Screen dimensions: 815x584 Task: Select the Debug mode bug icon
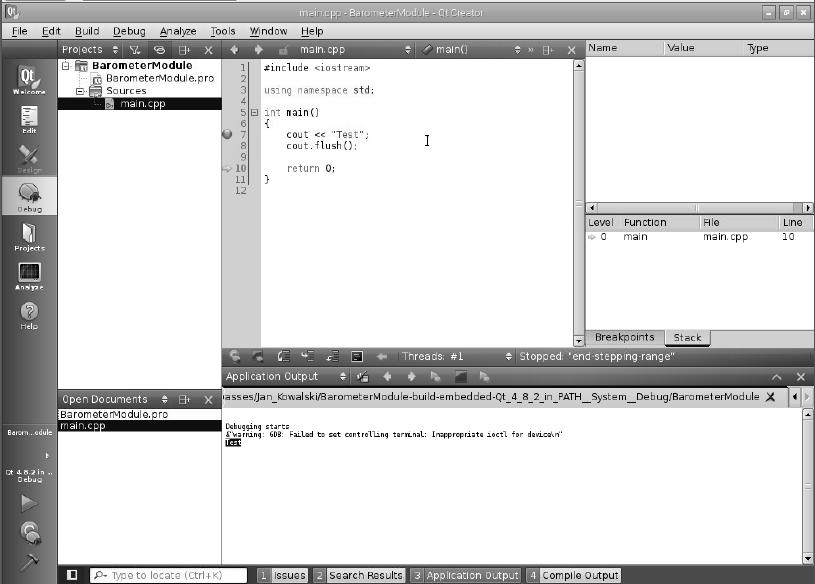[x=29, y=196]
